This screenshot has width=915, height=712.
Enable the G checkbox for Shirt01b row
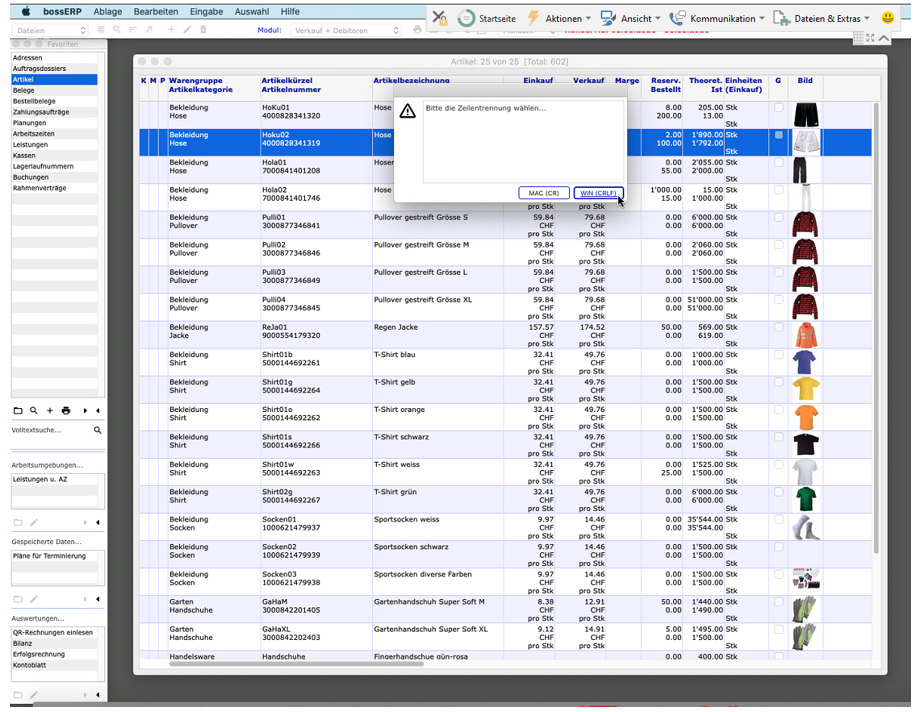click(x=779, y=355)
